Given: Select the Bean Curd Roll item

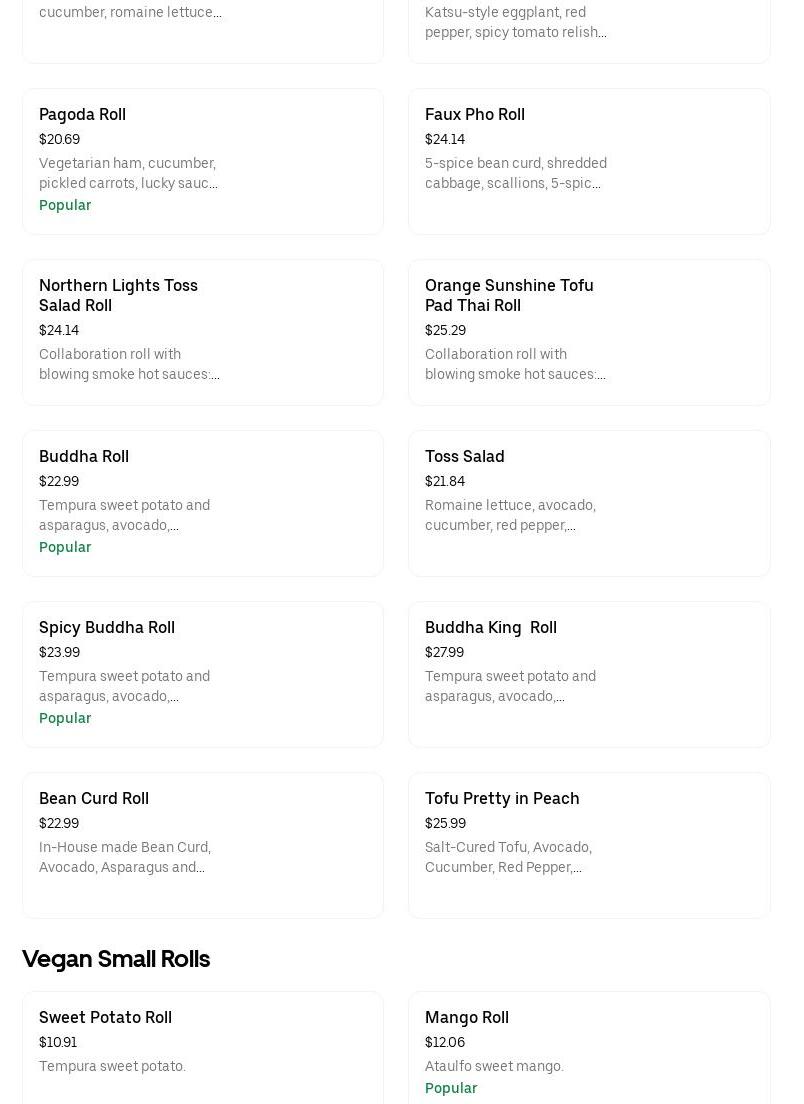Looking at the screenshot, I should 94,799.
